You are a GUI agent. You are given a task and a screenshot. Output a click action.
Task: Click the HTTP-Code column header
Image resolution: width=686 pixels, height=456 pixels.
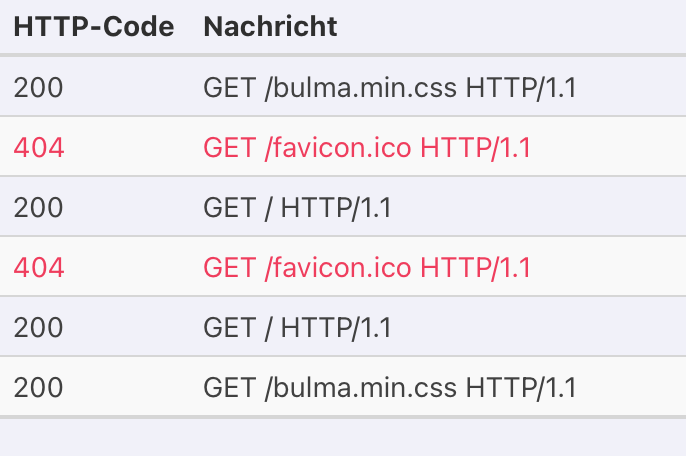93,27
